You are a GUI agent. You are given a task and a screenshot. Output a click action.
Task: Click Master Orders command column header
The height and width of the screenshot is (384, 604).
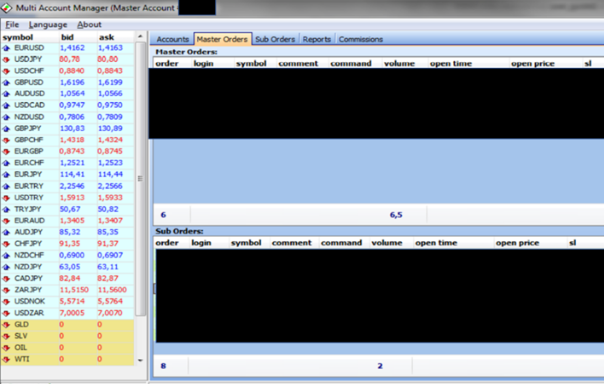[x=351, y=64]
